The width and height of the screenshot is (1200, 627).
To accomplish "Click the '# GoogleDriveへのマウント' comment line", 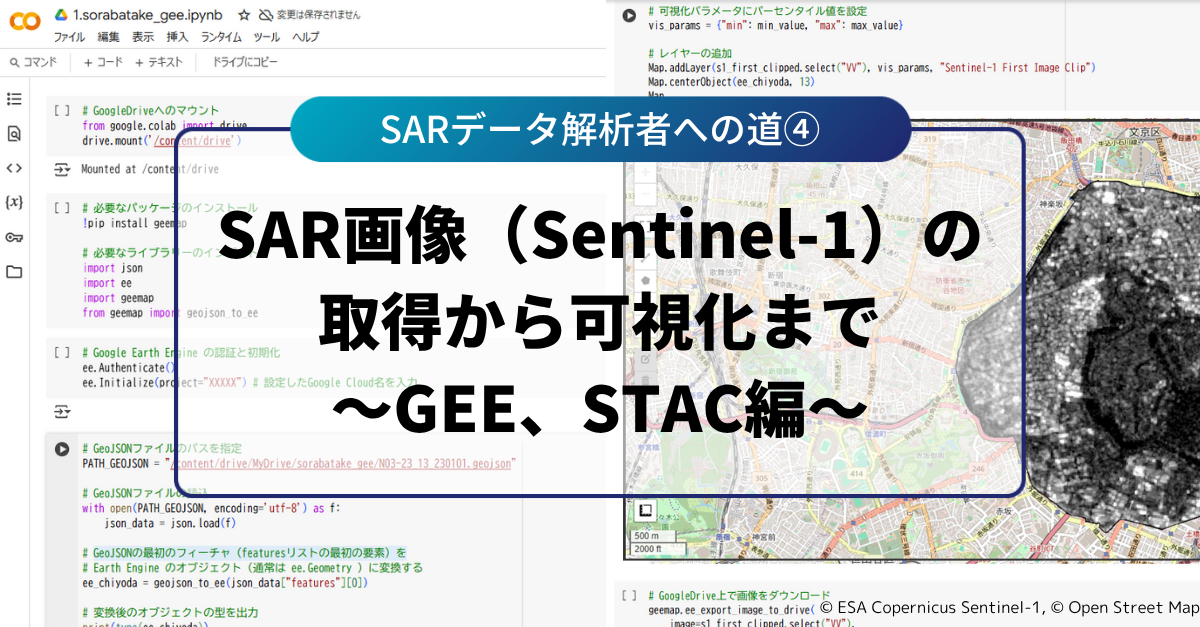I will coord(151,111).
